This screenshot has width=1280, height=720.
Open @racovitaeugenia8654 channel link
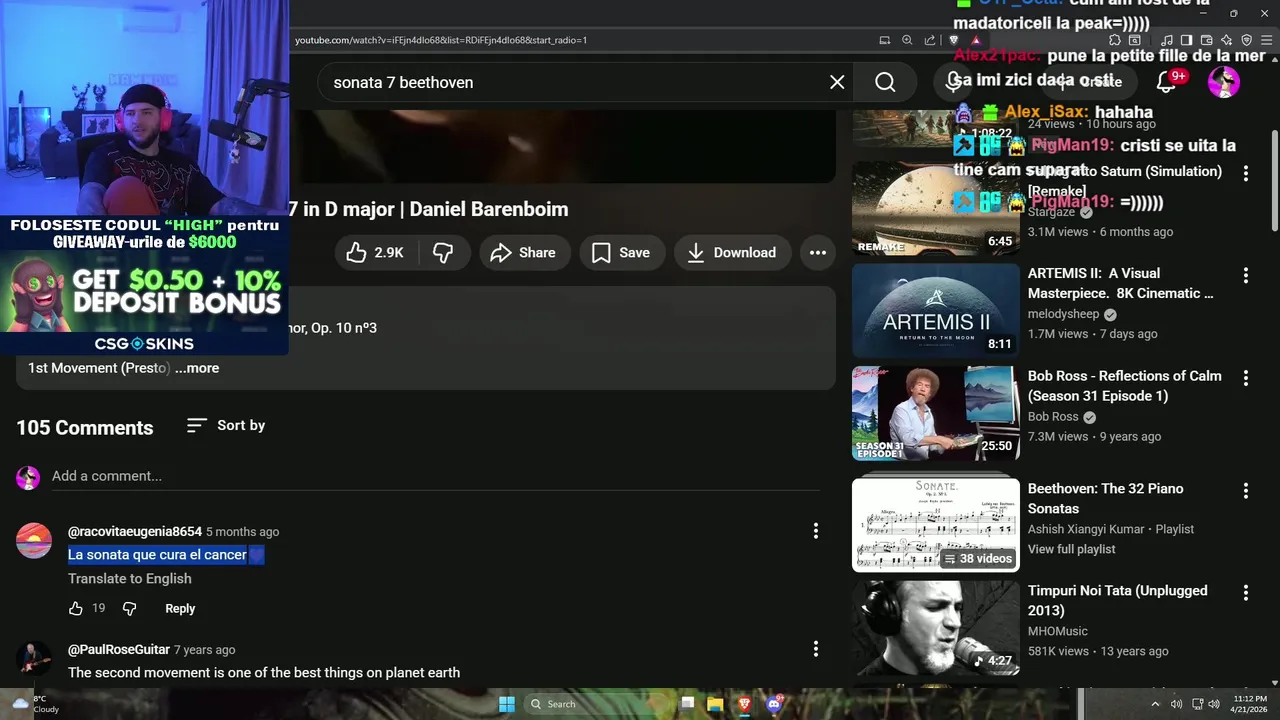135,532
